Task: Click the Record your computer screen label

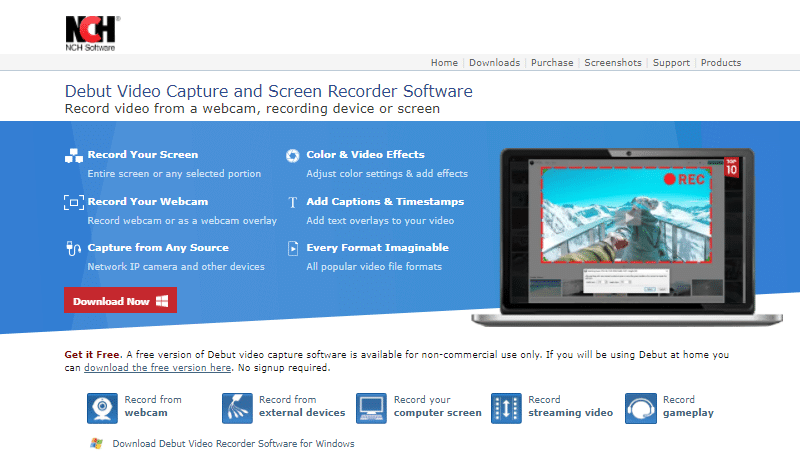Action: pos(437,407)
